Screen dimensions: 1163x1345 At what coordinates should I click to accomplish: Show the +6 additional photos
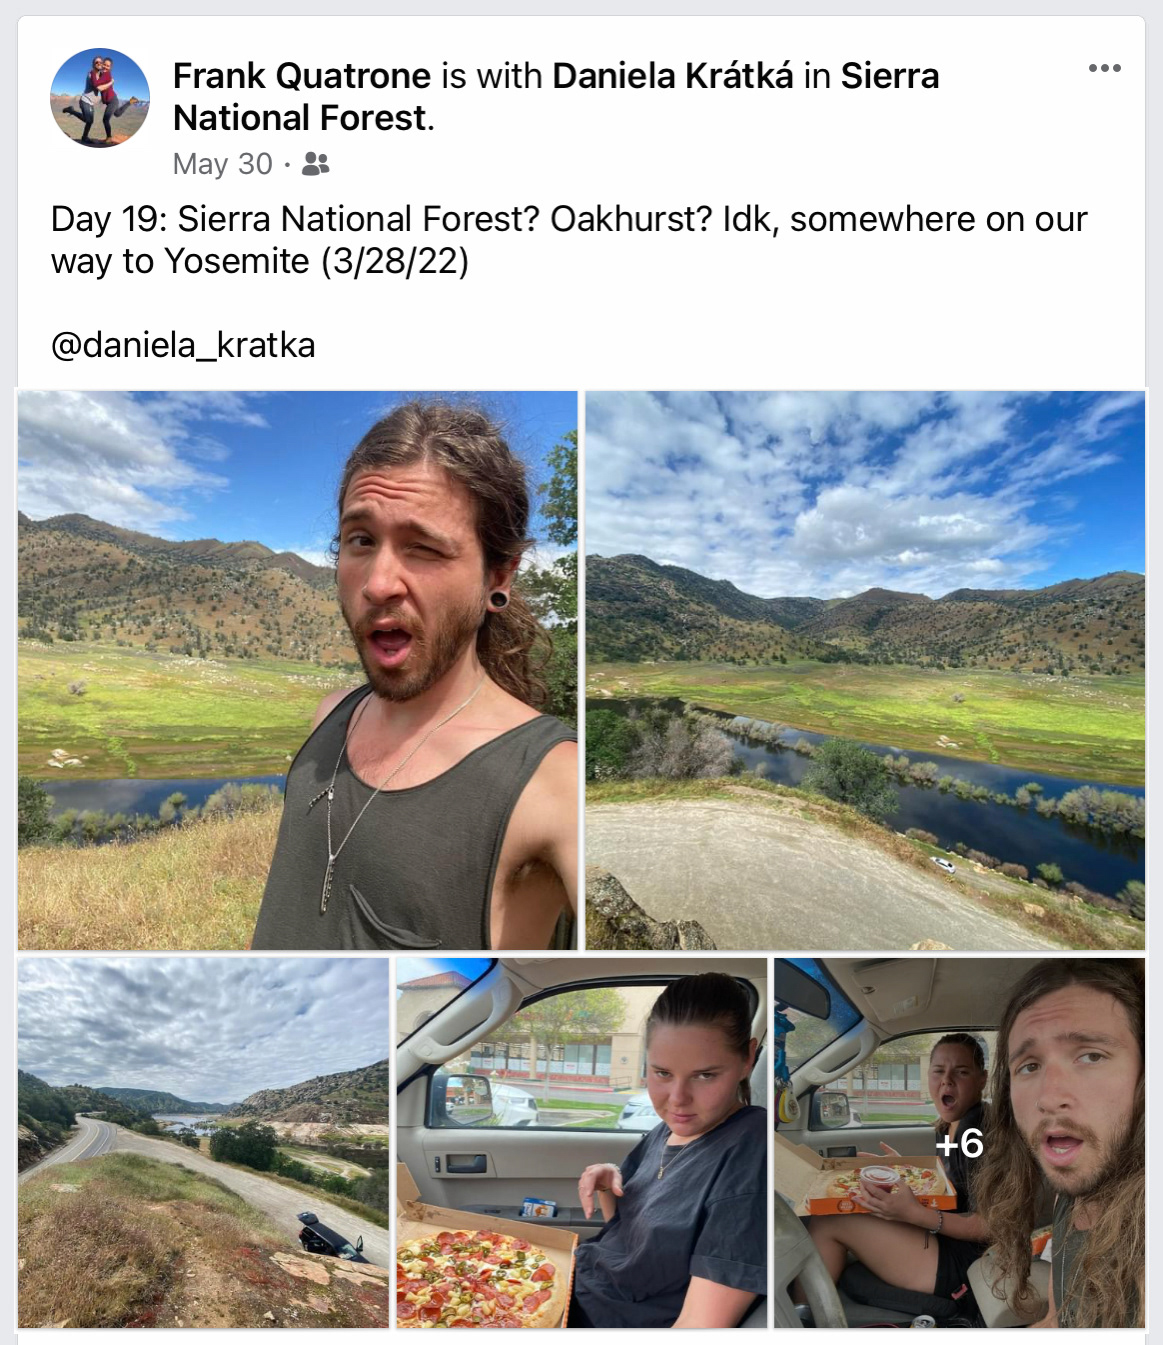(959, 1143)
